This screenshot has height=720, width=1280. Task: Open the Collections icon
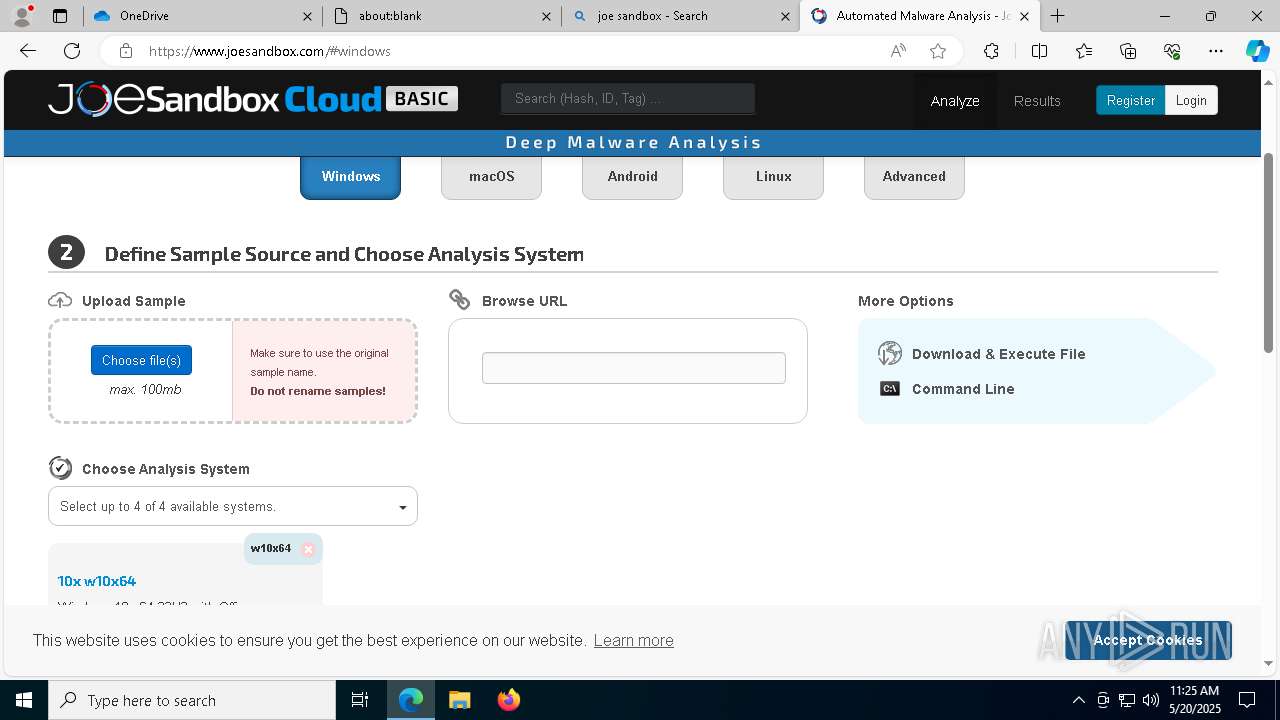(1128, 51)
